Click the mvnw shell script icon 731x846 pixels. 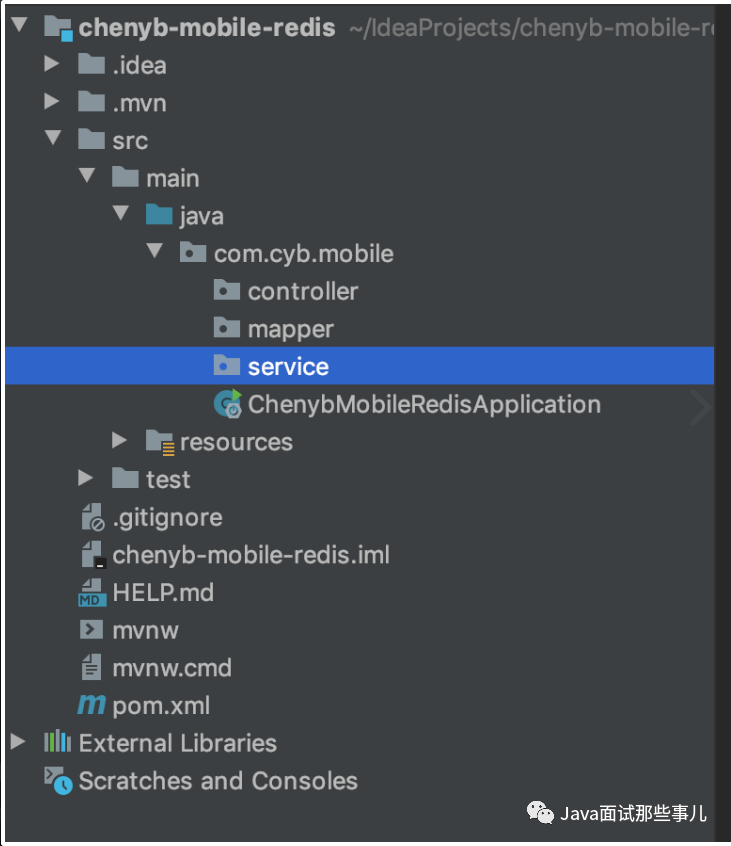pos(91,630)
